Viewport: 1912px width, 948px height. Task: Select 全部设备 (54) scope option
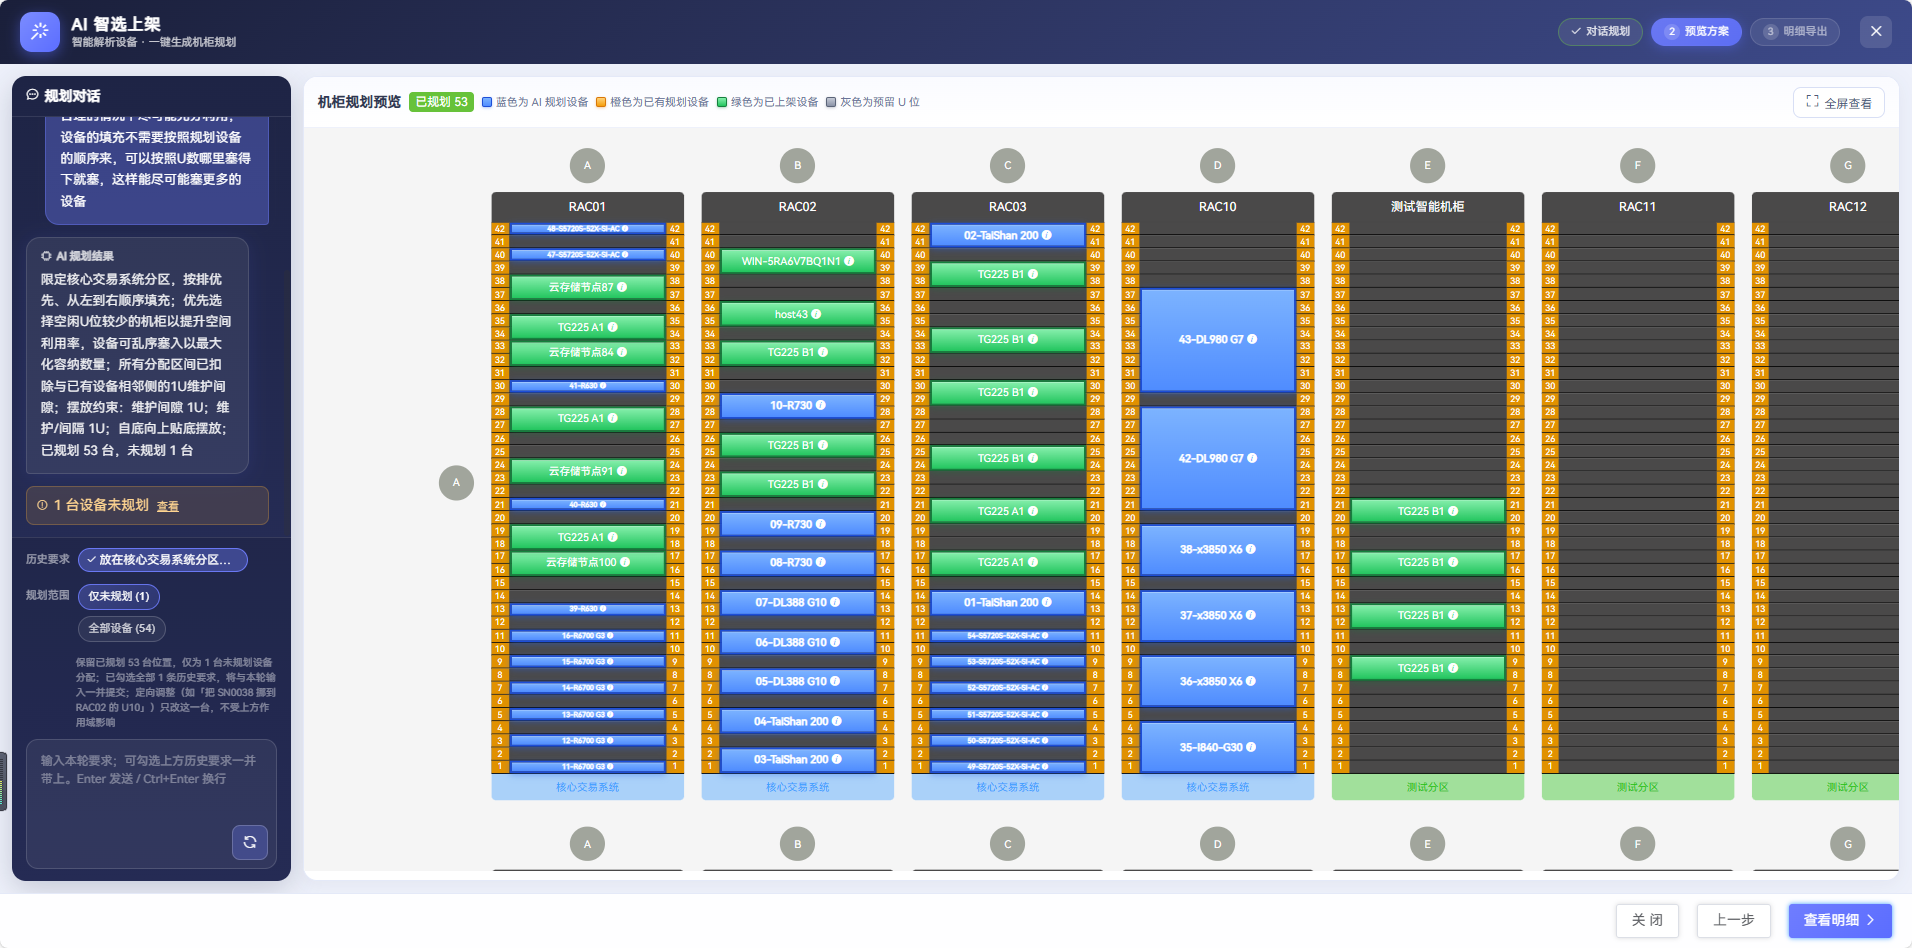(121, 628)
